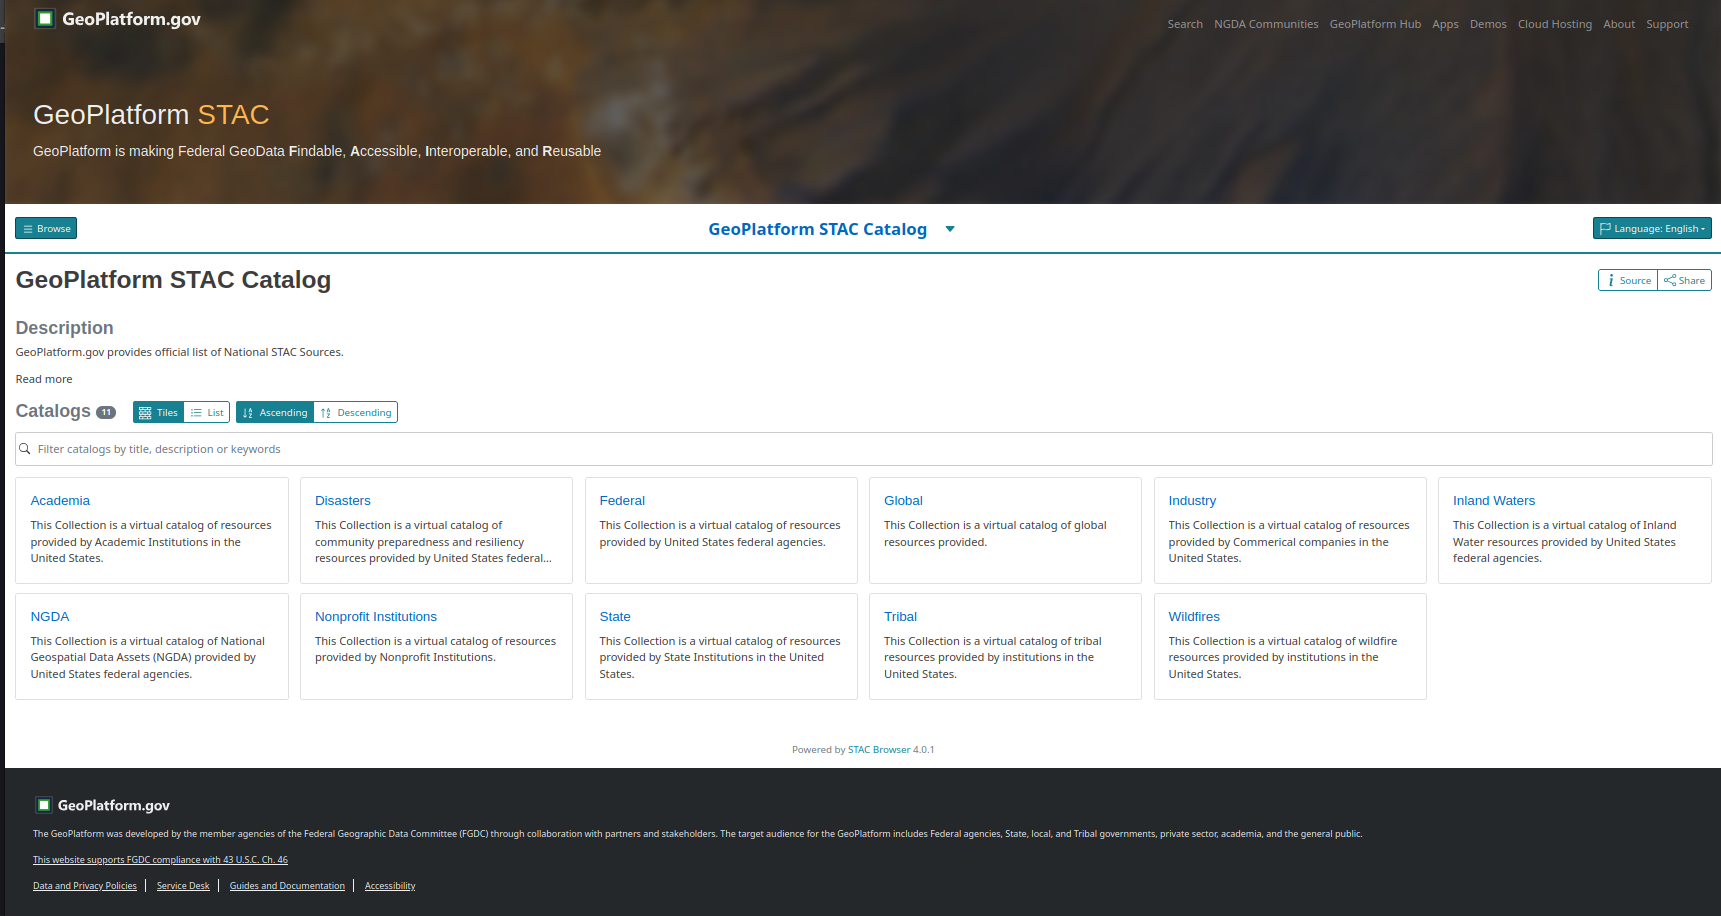Click the GeoPlatform.gov logo icon in header
The height and width of the screenshot is (916, 1721).
pos(44,18)
